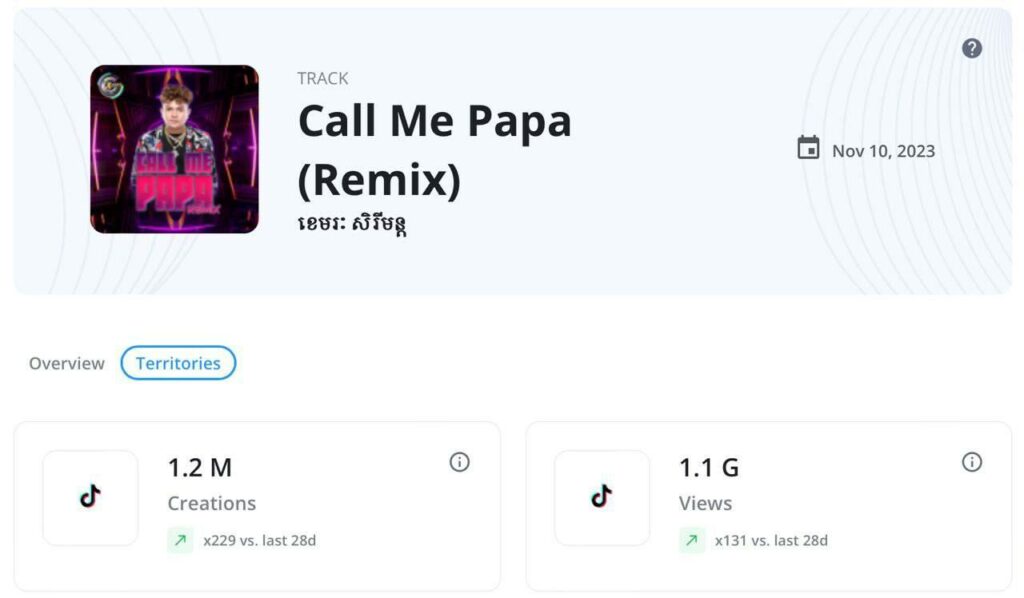Select the Territories tab
This screenshot has height=598, width=1024.
click(178, 363)
